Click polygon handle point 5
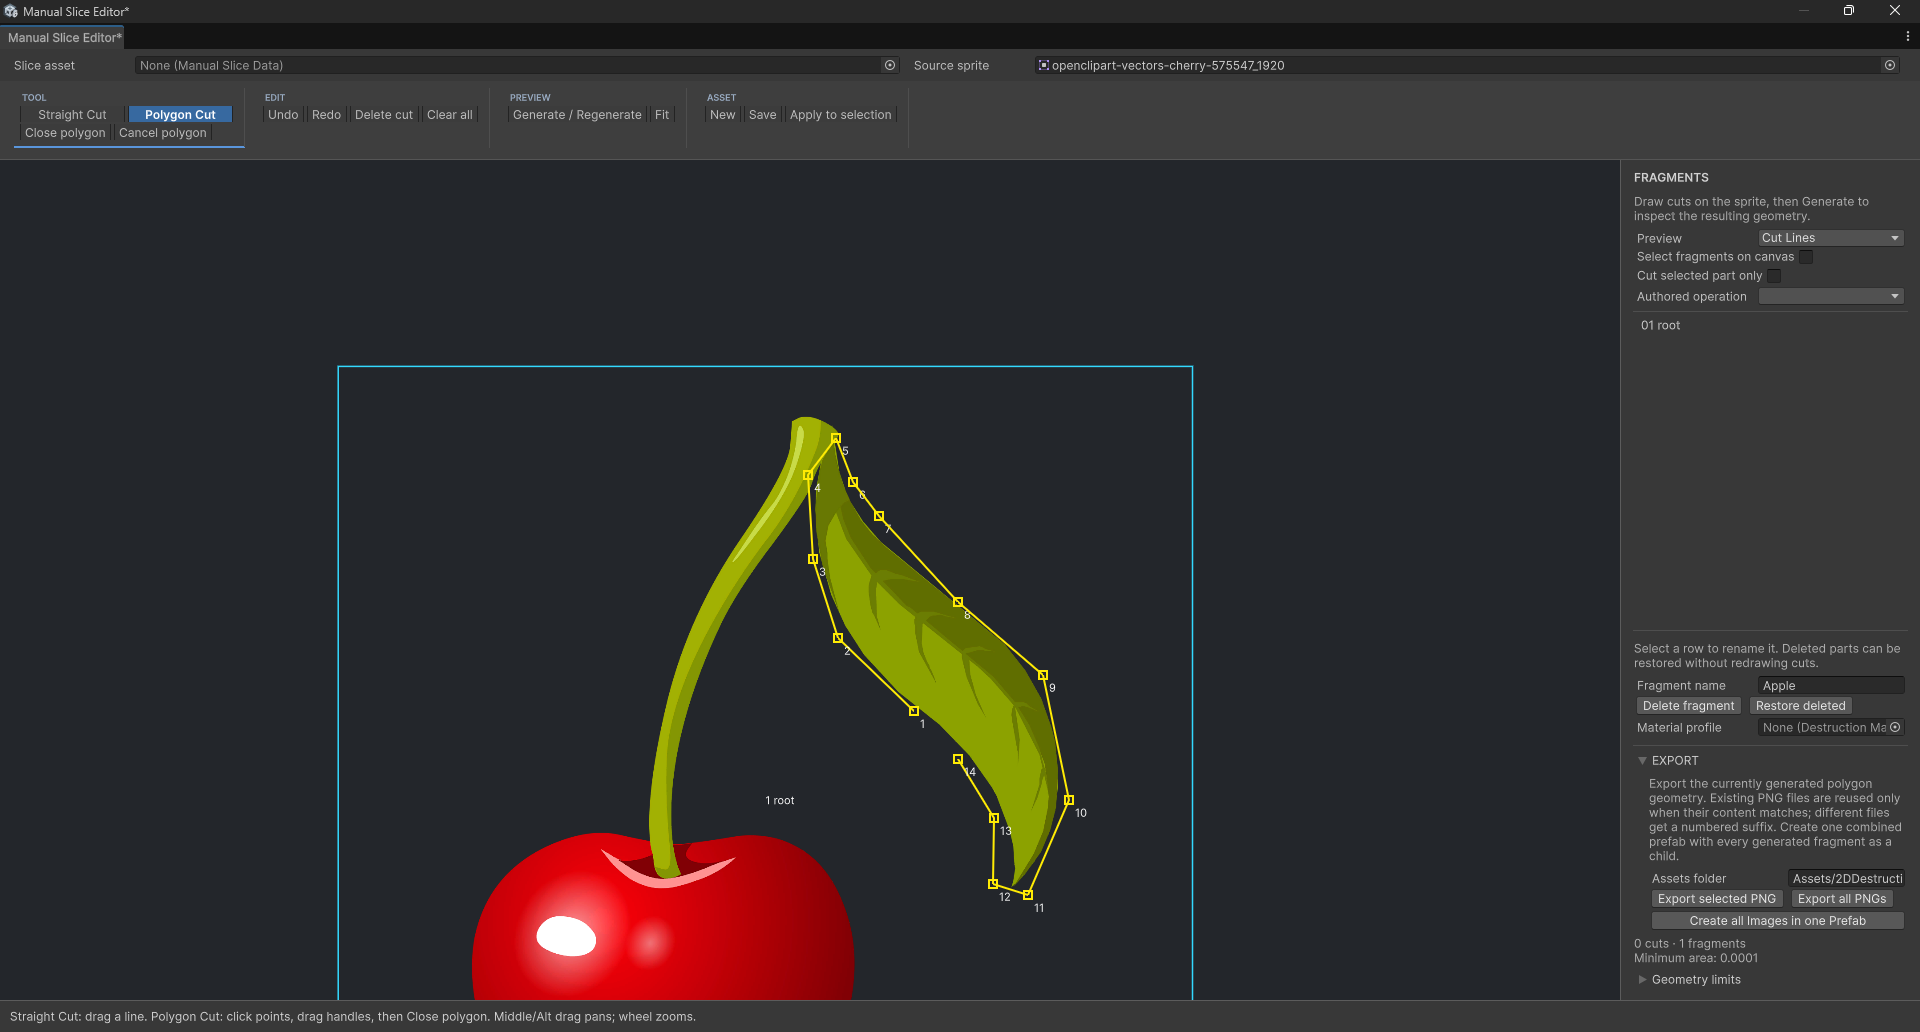 coord(836,438)
